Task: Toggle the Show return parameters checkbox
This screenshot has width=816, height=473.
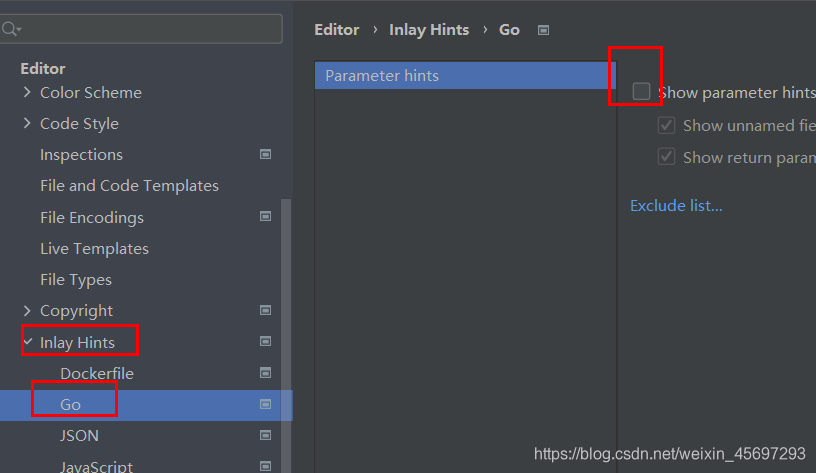Action: 666,157
